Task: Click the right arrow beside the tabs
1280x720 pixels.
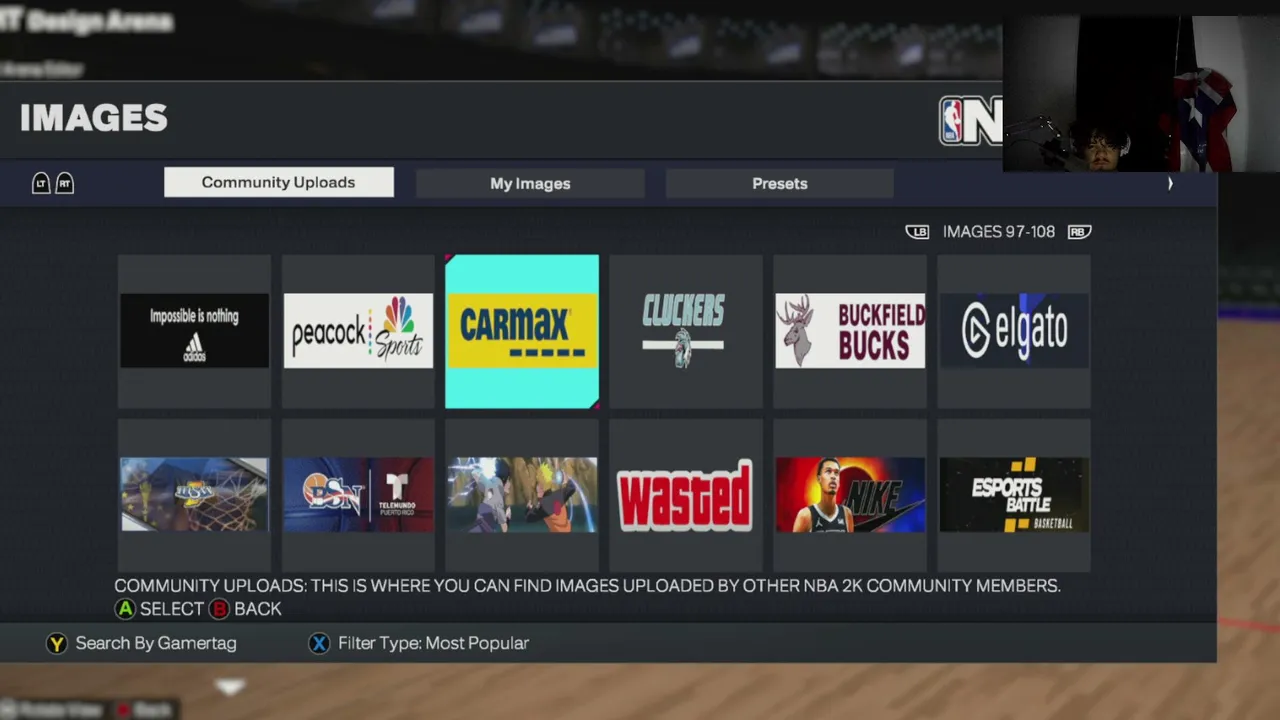Action: (x=1170, y=183)
